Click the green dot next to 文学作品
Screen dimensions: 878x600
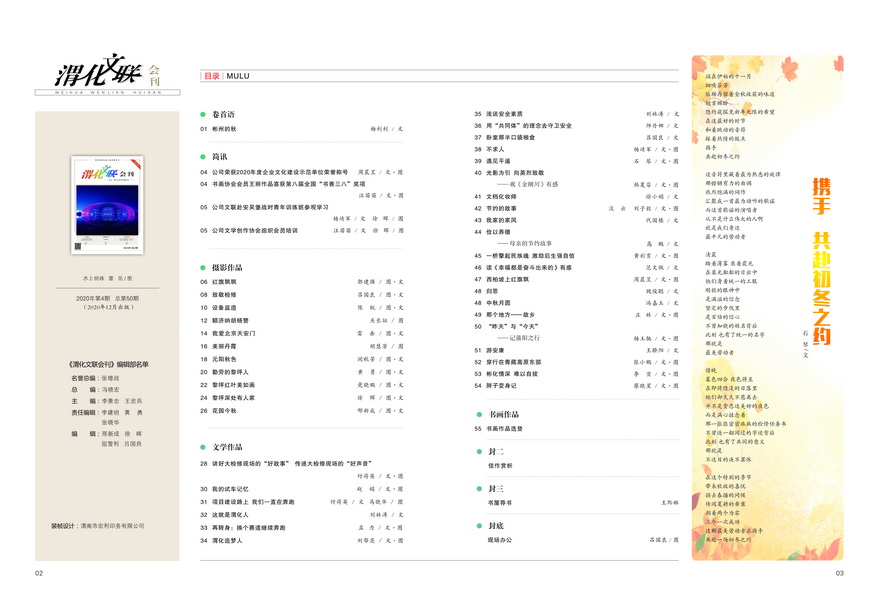pyautogui.click(x=203, y=447)
